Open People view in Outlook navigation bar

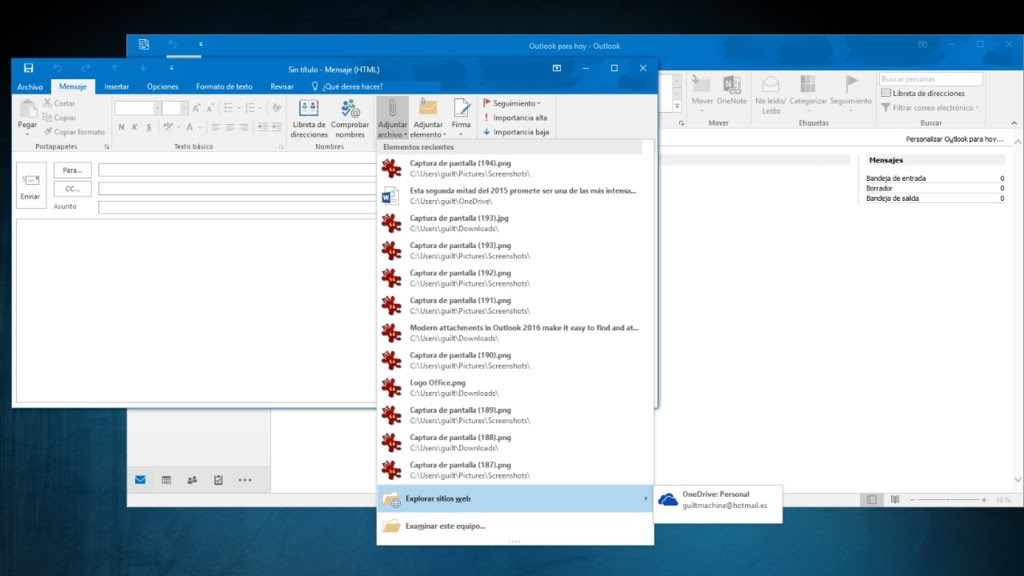tap(192, 480)
